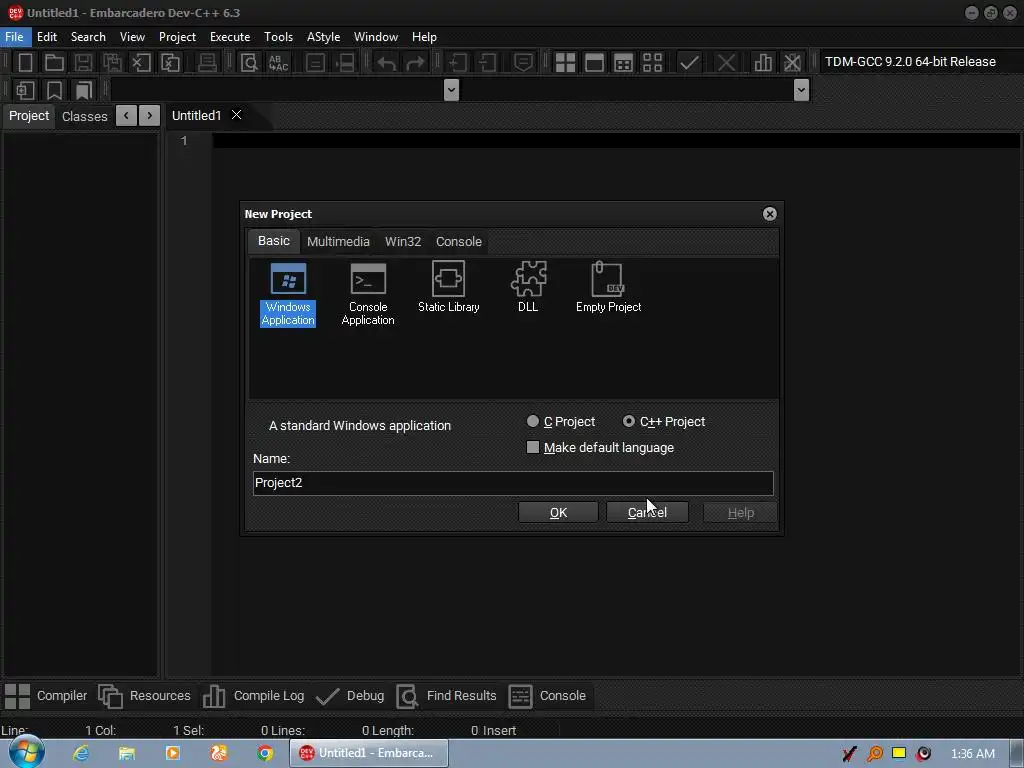Viewport: 1024px width, 768px height.
Task: Click the Undo arrow icon
Action: [x=387, y=63]
